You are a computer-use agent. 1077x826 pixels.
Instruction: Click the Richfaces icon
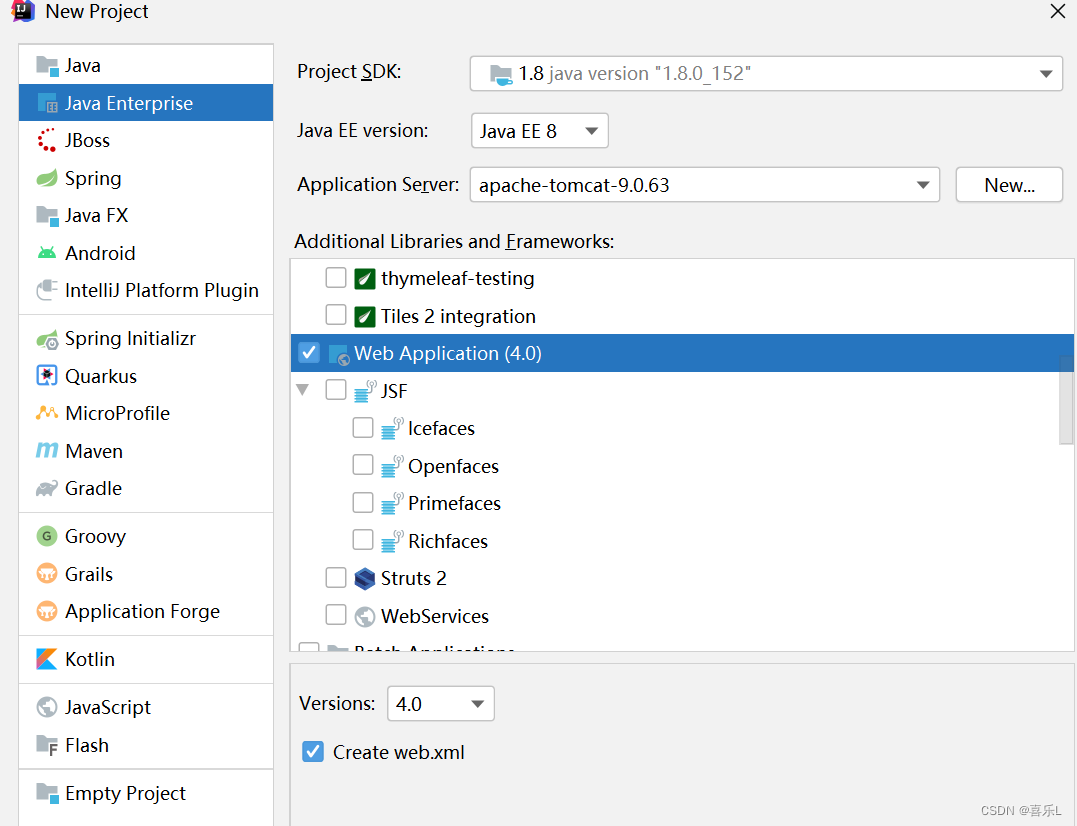tap(392, 541)
